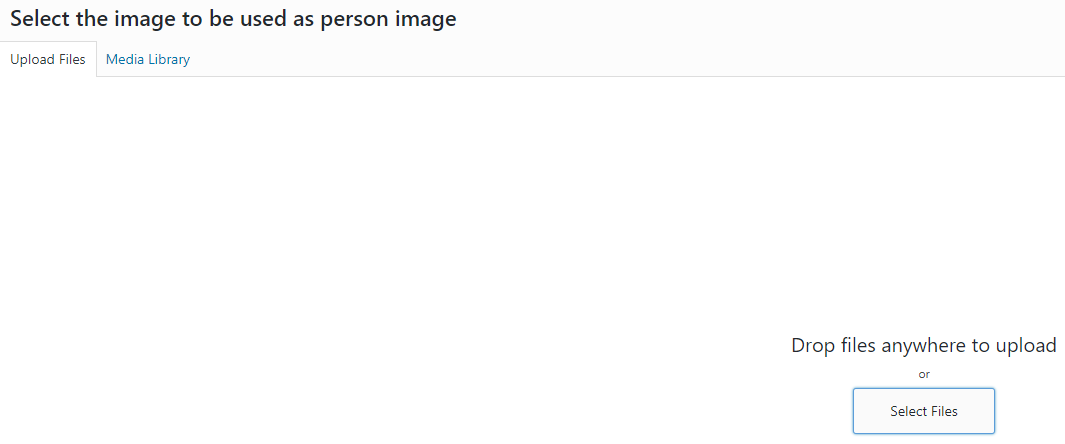Click the Select Files button
The width and height of the screenshot is (1065, 444).
(x=924, y=411)
